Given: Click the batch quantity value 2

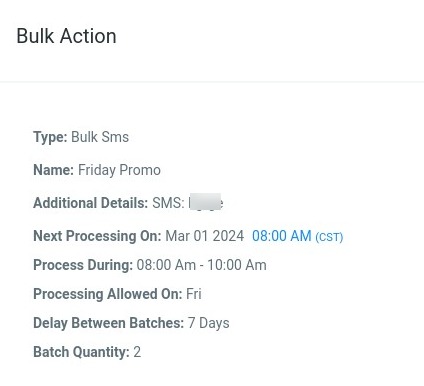Looking at the screenshot, I should tap(137, 352).
